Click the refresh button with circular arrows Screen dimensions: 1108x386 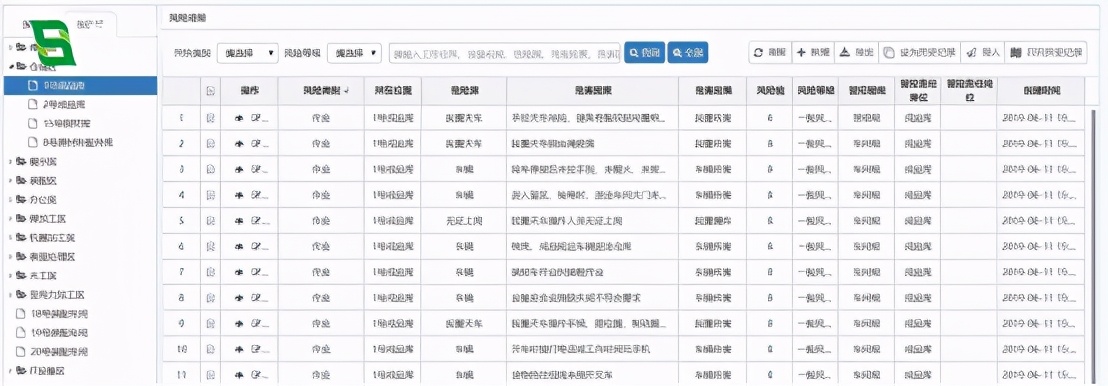[x=770, y=52]
